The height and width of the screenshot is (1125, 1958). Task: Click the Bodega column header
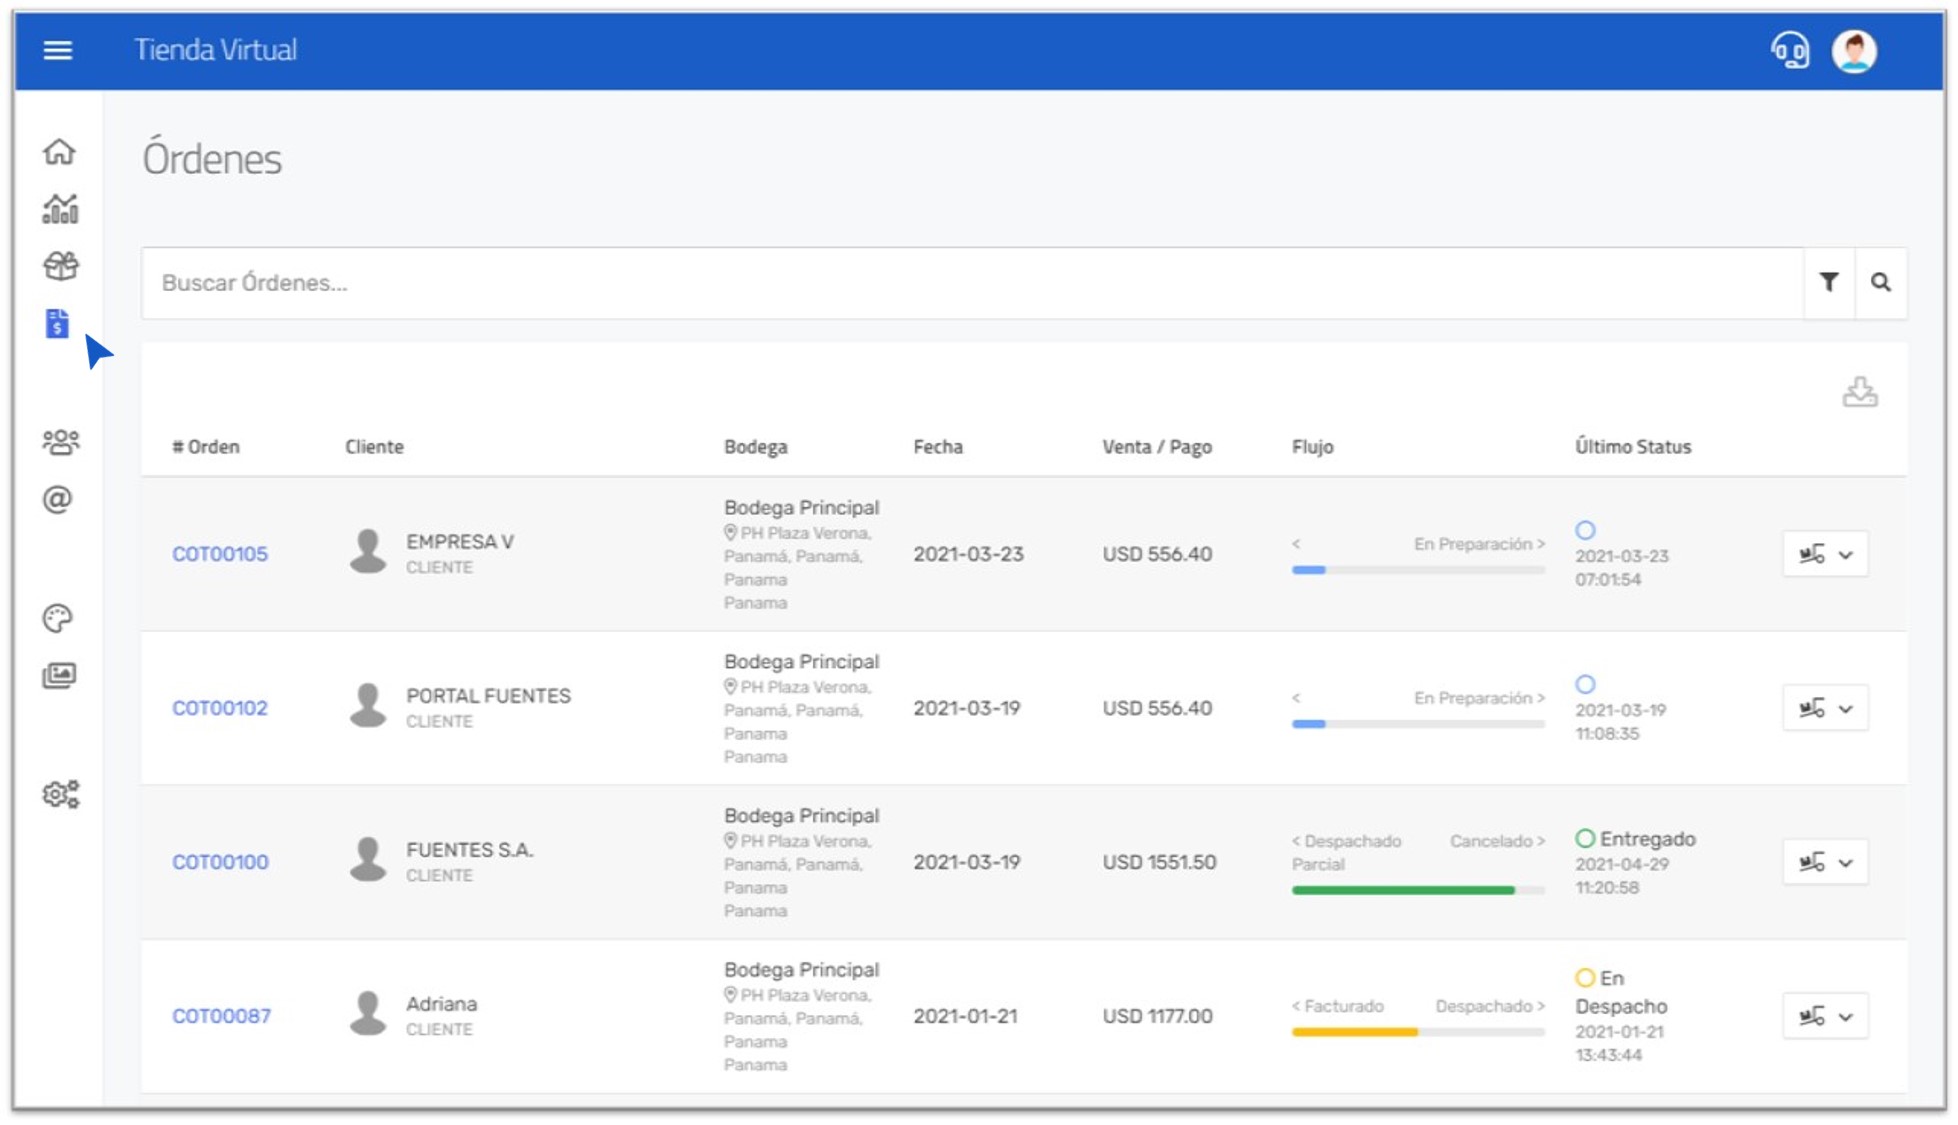click(x=755, y=447)
